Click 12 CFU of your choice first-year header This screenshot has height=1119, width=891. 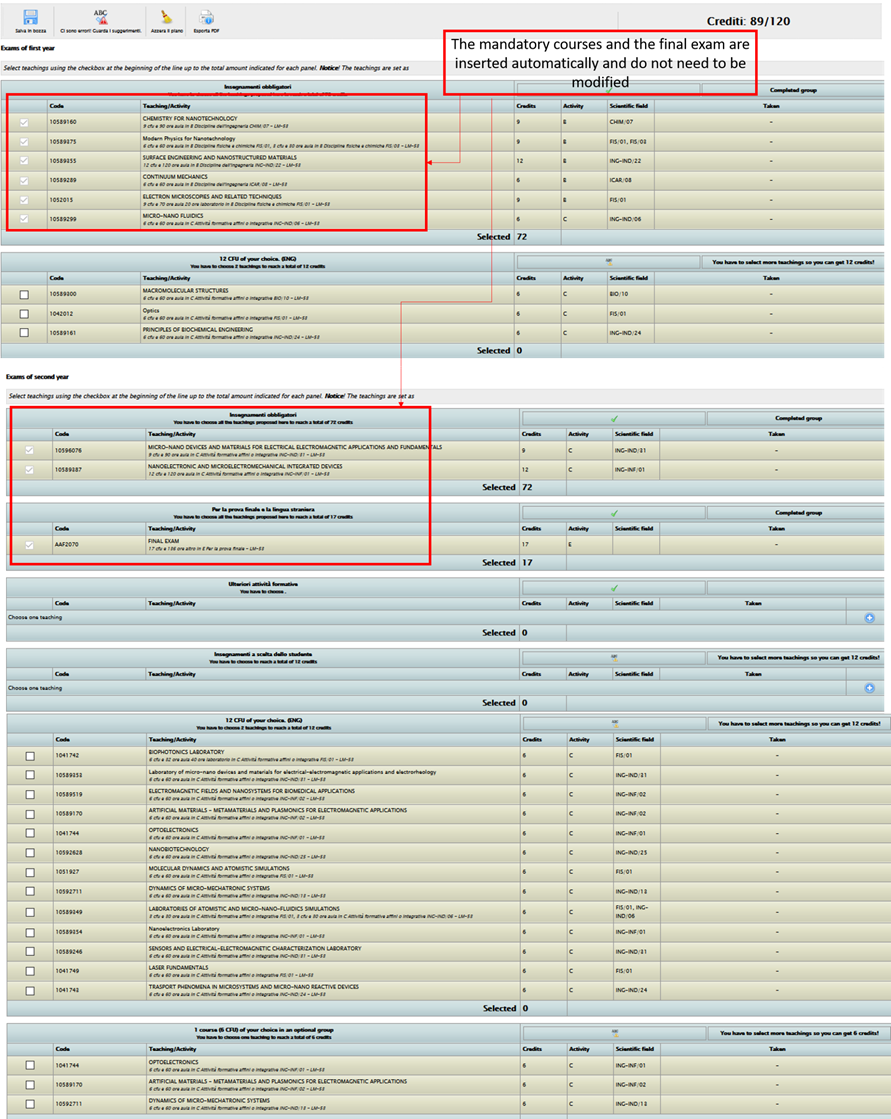258,259
